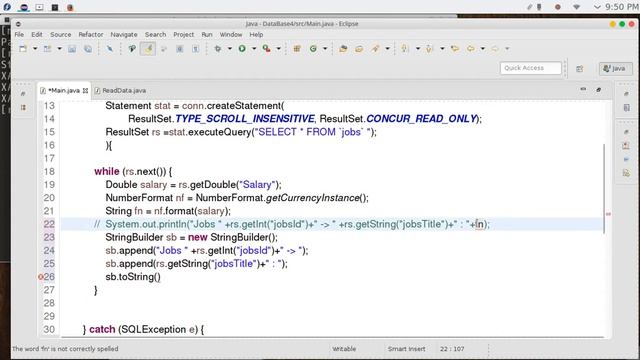The height and width of the screenshot is (360, 640).
Task: Expand the Debug configurations dropdown arrow
Action: [230, 49]
